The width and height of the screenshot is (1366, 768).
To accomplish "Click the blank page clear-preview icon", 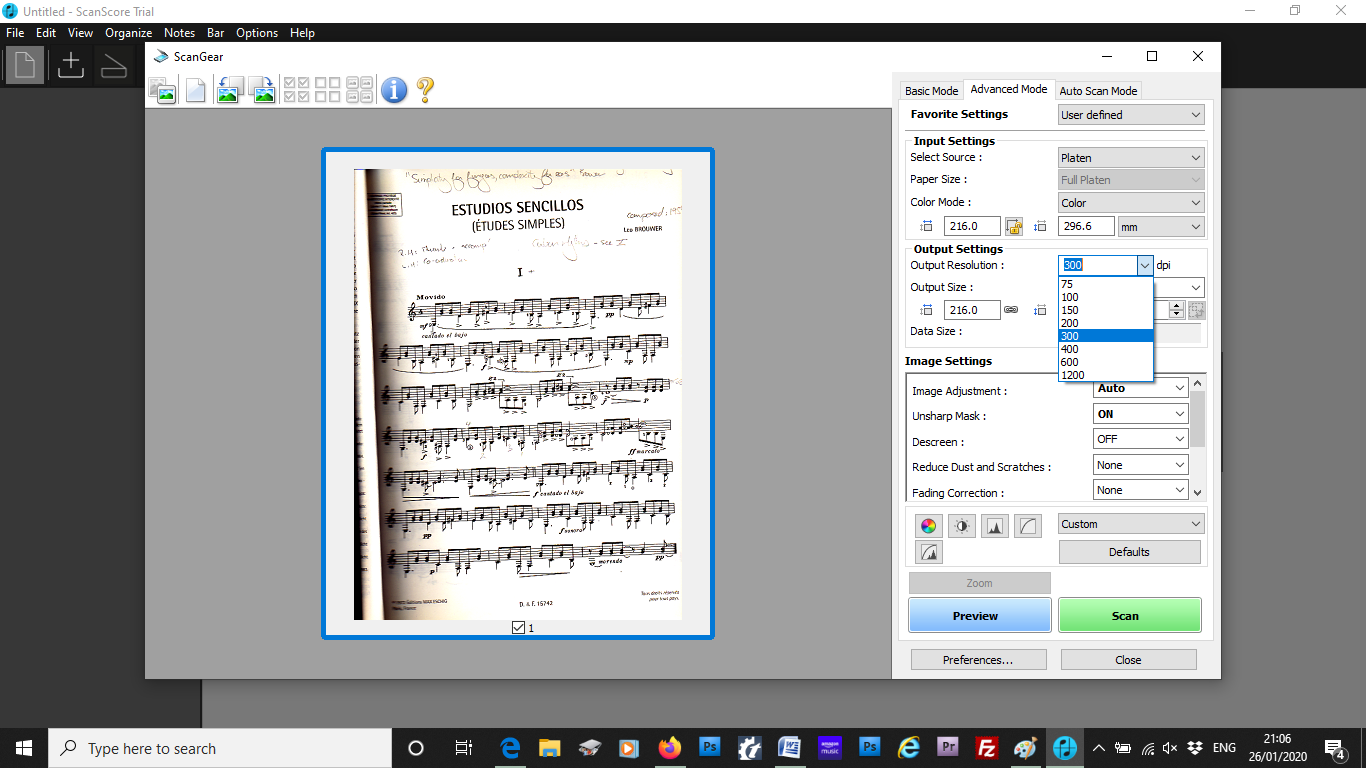I will coord(196,90).
